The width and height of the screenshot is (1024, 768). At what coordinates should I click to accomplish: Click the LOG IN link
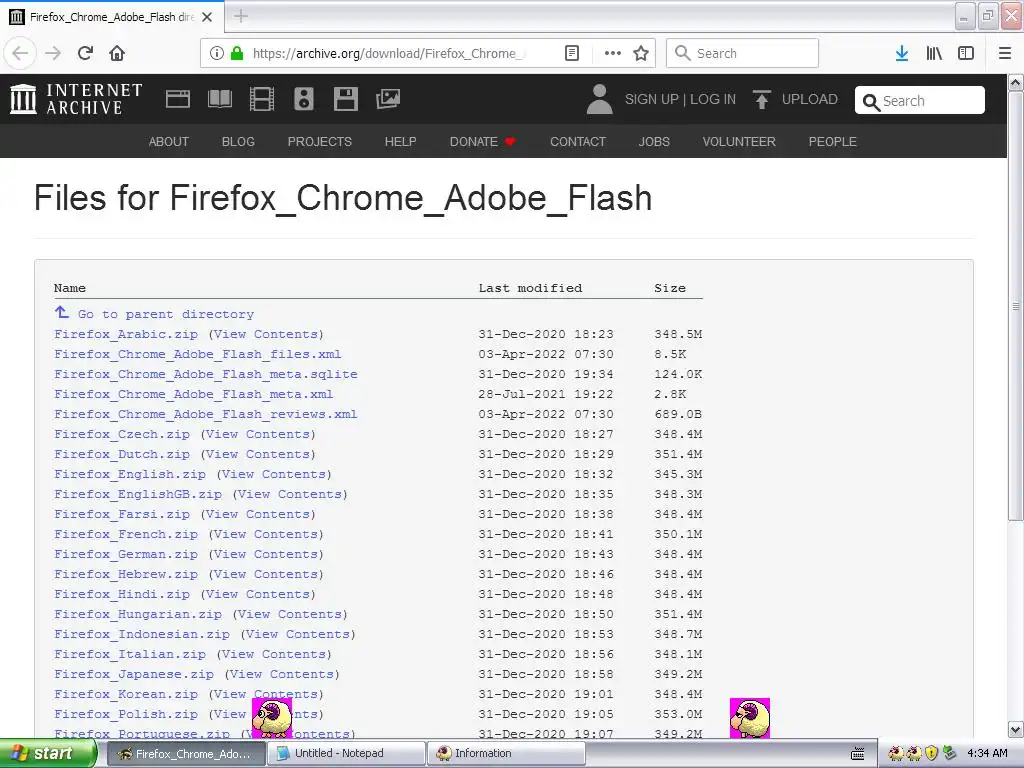click(x=712, y=99)
